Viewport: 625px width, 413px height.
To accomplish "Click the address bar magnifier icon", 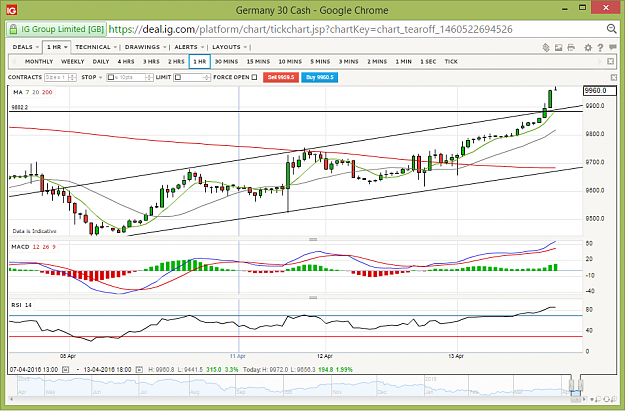I will [x=611, y=29].
